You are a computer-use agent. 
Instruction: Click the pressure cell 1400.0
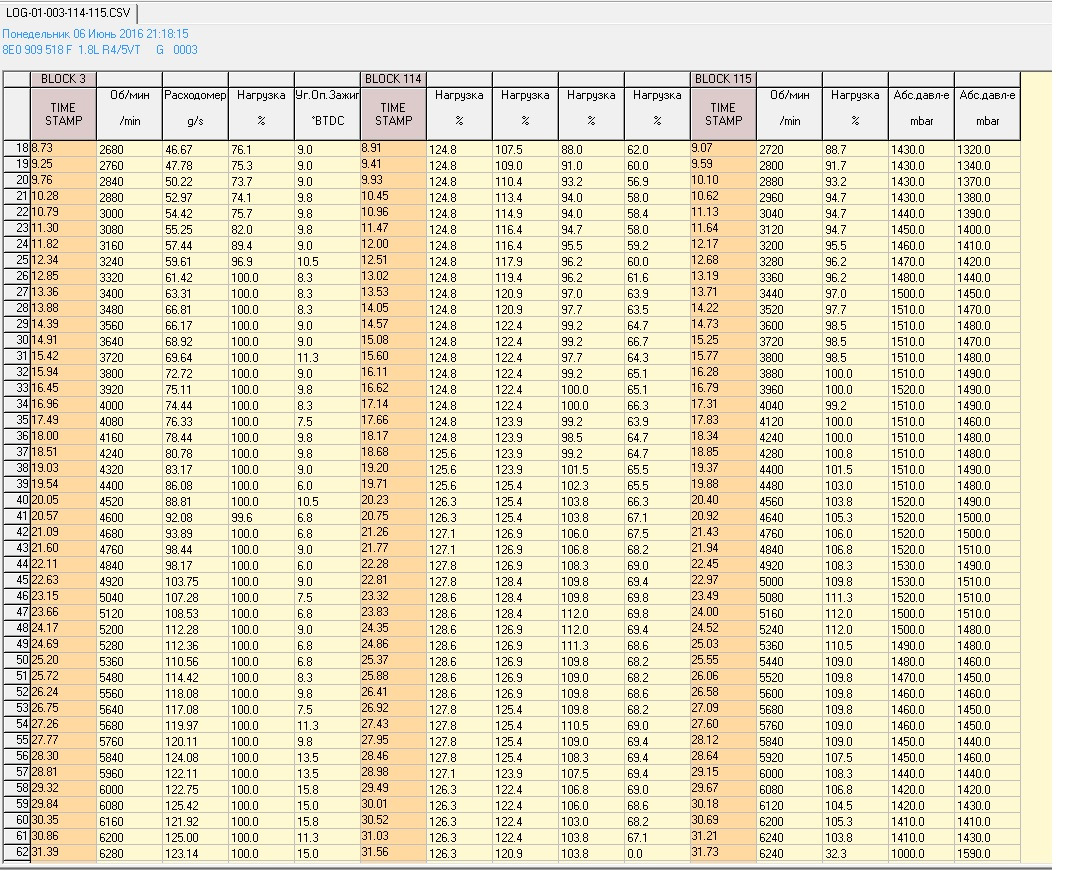pyautogui.click(x=987, y=230)
